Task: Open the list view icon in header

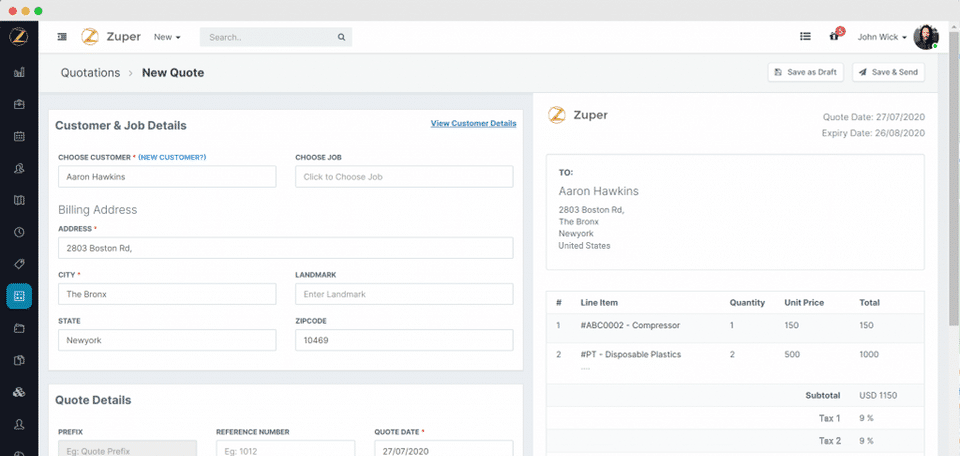Action: click(x=805, y=37)
